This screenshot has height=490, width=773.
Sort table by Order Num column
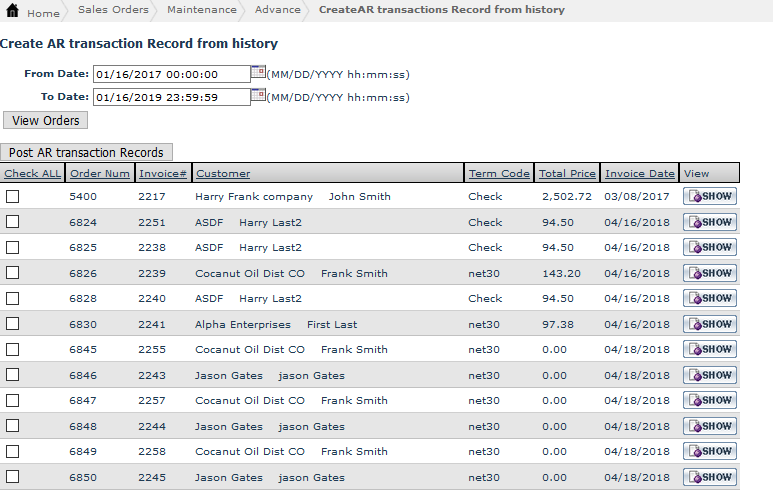click(99, 174)
